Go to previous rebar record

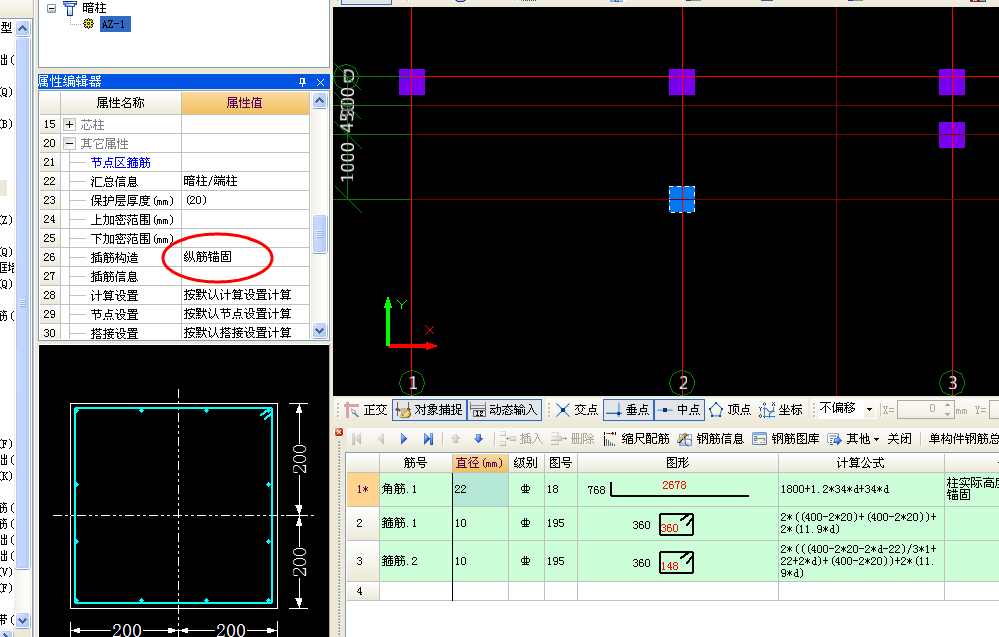tap(381, 439)
